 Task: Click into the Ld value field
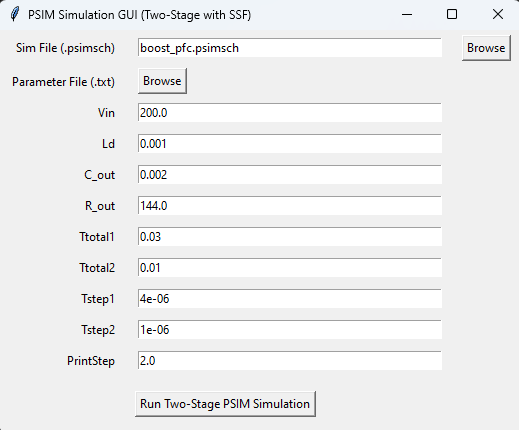pyautogui.click(x=290, y=144)
